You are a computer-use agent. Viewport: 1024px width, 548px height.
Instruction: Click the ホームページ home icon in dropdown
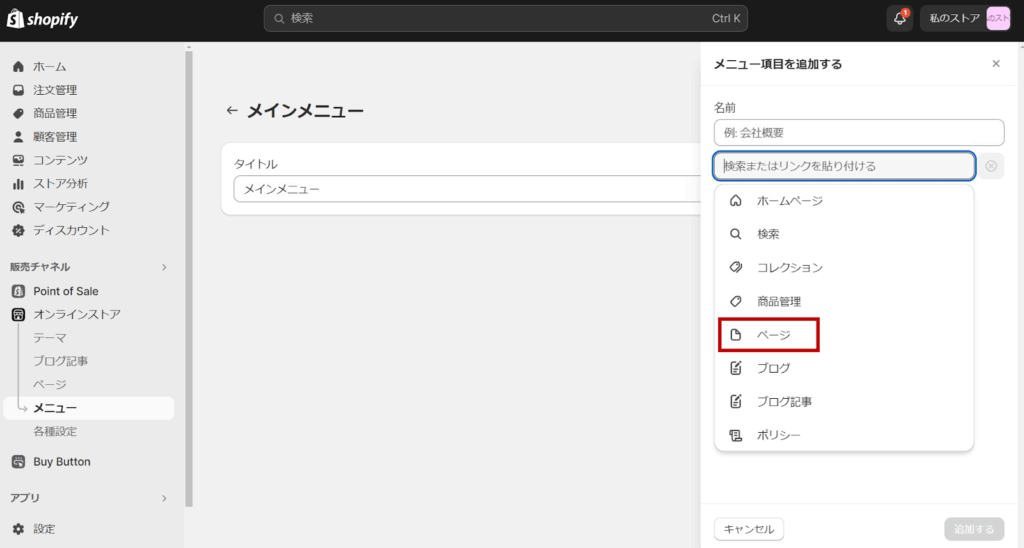click(x=736, y=201)
